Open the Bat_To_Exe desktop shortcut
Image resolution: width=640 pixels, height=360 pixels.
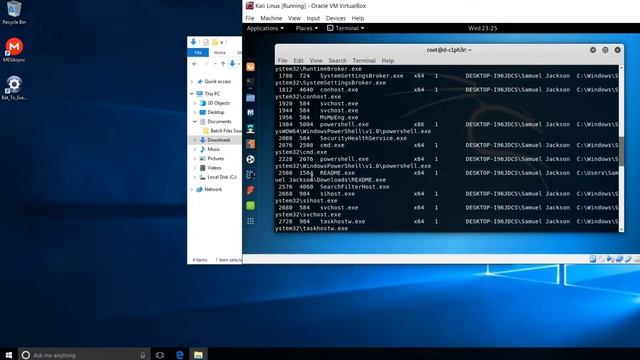(14, 88)
